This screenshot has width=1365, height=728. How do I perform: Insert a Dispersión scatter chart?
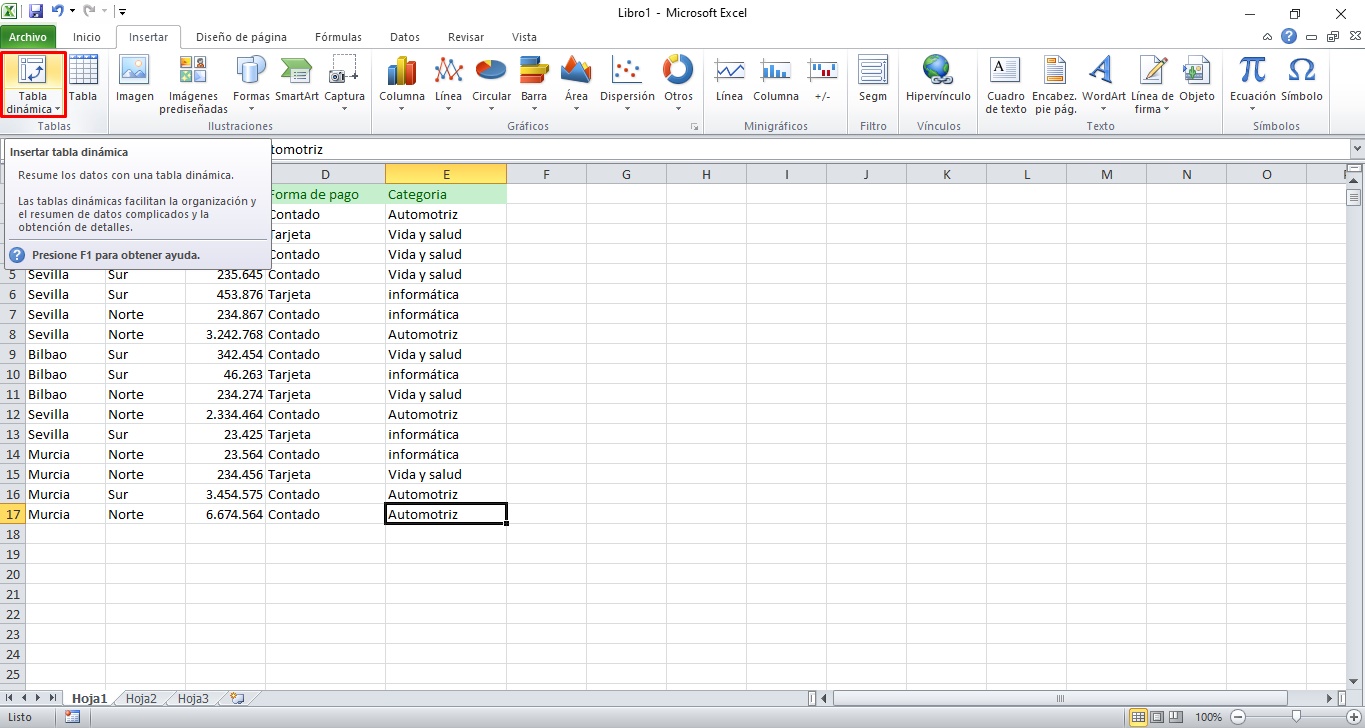627,85
